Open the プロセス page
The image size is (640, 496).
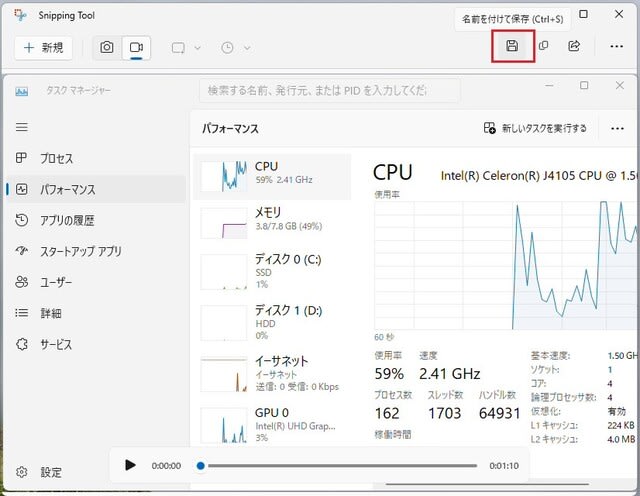[x=96, y=158]
